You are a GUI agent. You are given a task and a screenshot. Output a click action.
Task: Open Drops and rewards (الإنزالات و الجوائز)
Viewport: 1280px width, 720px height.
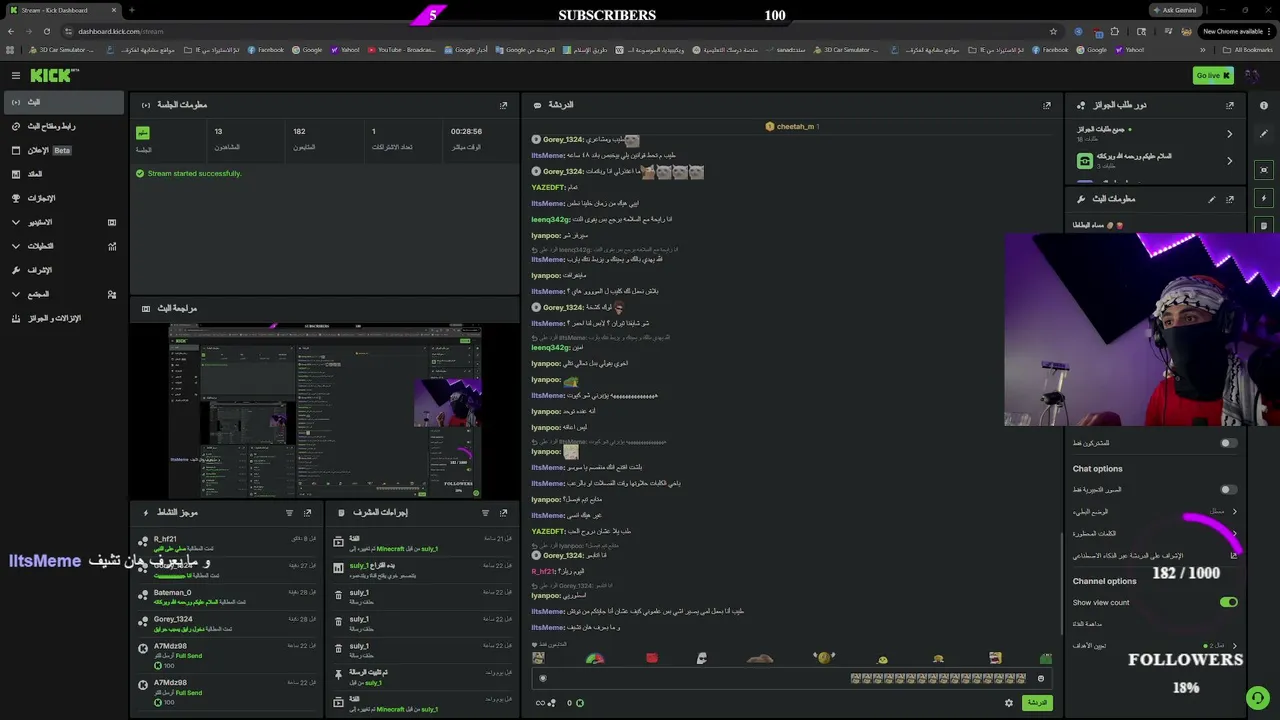[x=62, y=318]
